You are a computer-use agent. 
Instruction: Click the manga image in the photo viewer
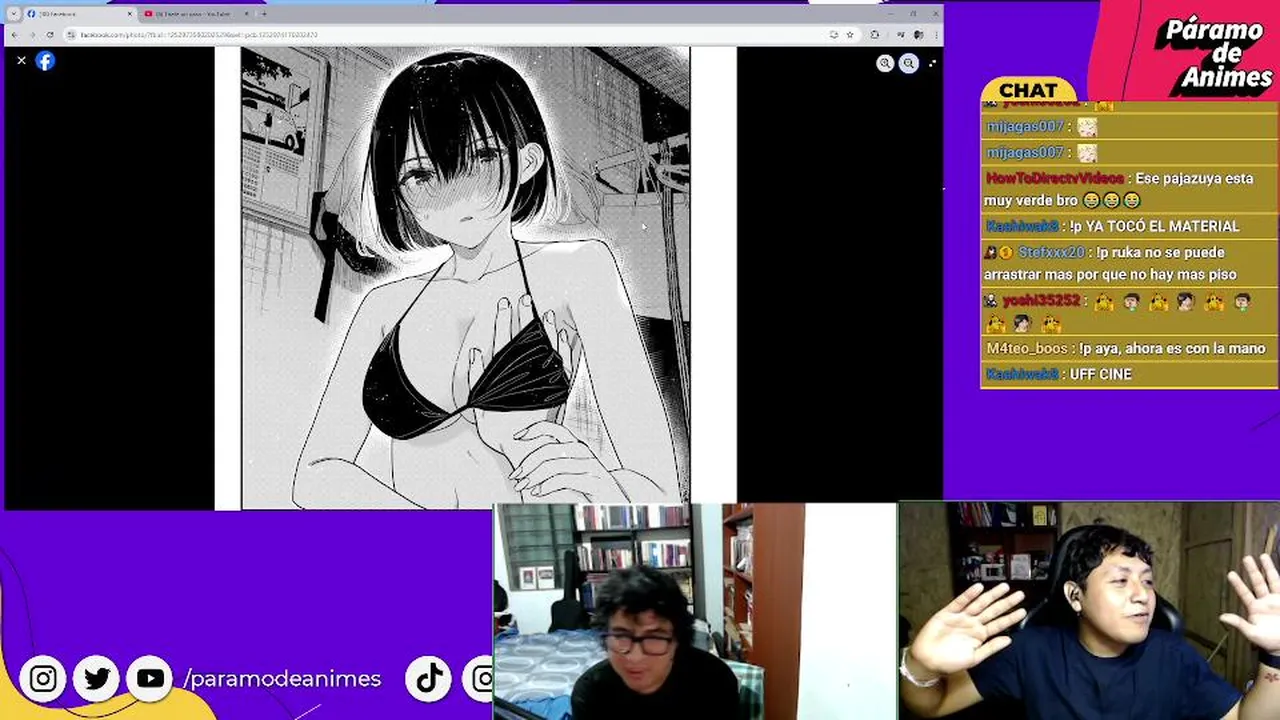coord(465,278)
